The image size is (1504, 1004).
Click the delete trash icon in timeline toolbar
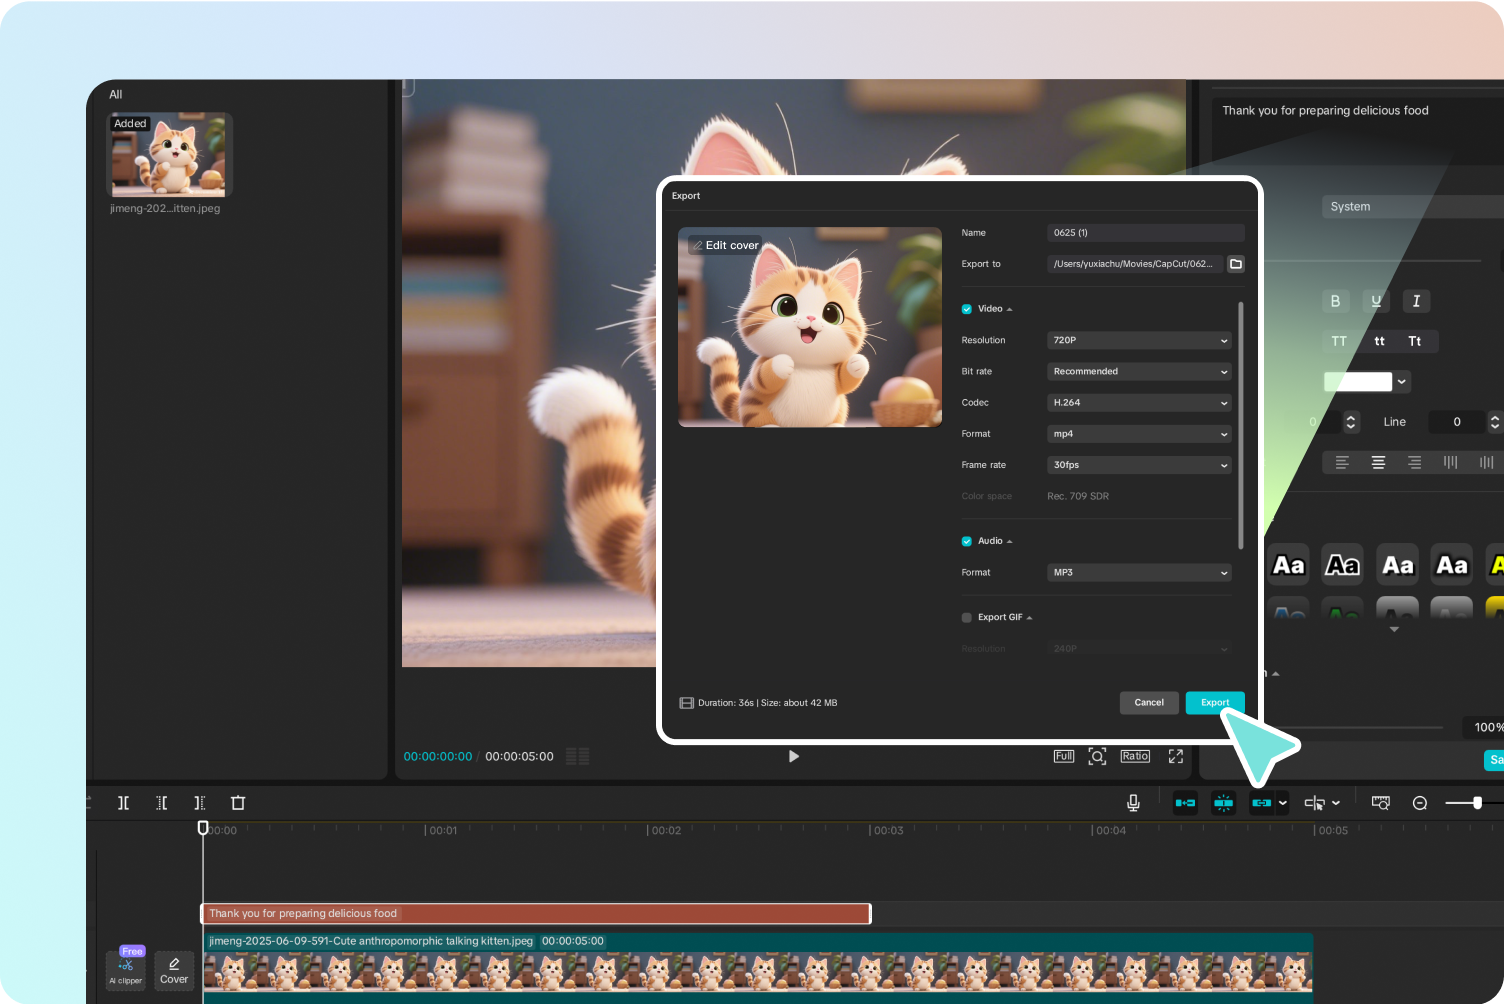tap(238, 803)
